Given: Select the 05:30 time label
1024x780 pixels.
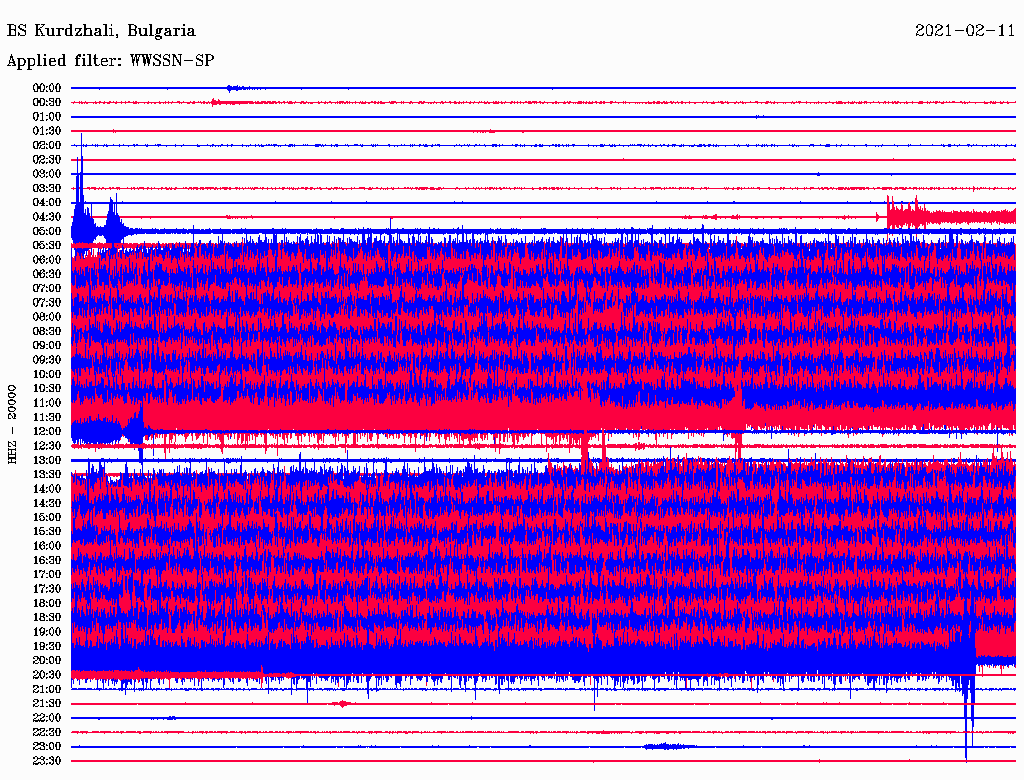Looking at the screenshot, I should [47, 245].
